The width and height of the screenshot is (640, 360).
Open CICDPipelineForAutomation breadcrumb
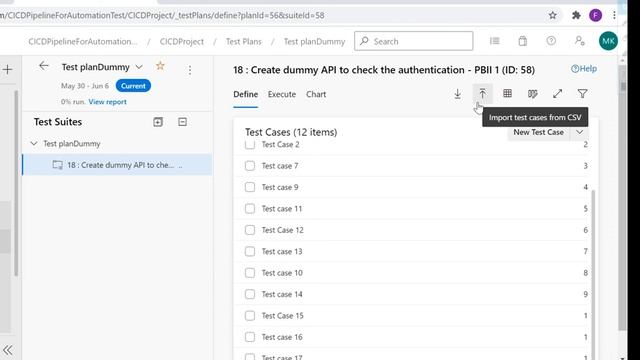pos(83,41)
